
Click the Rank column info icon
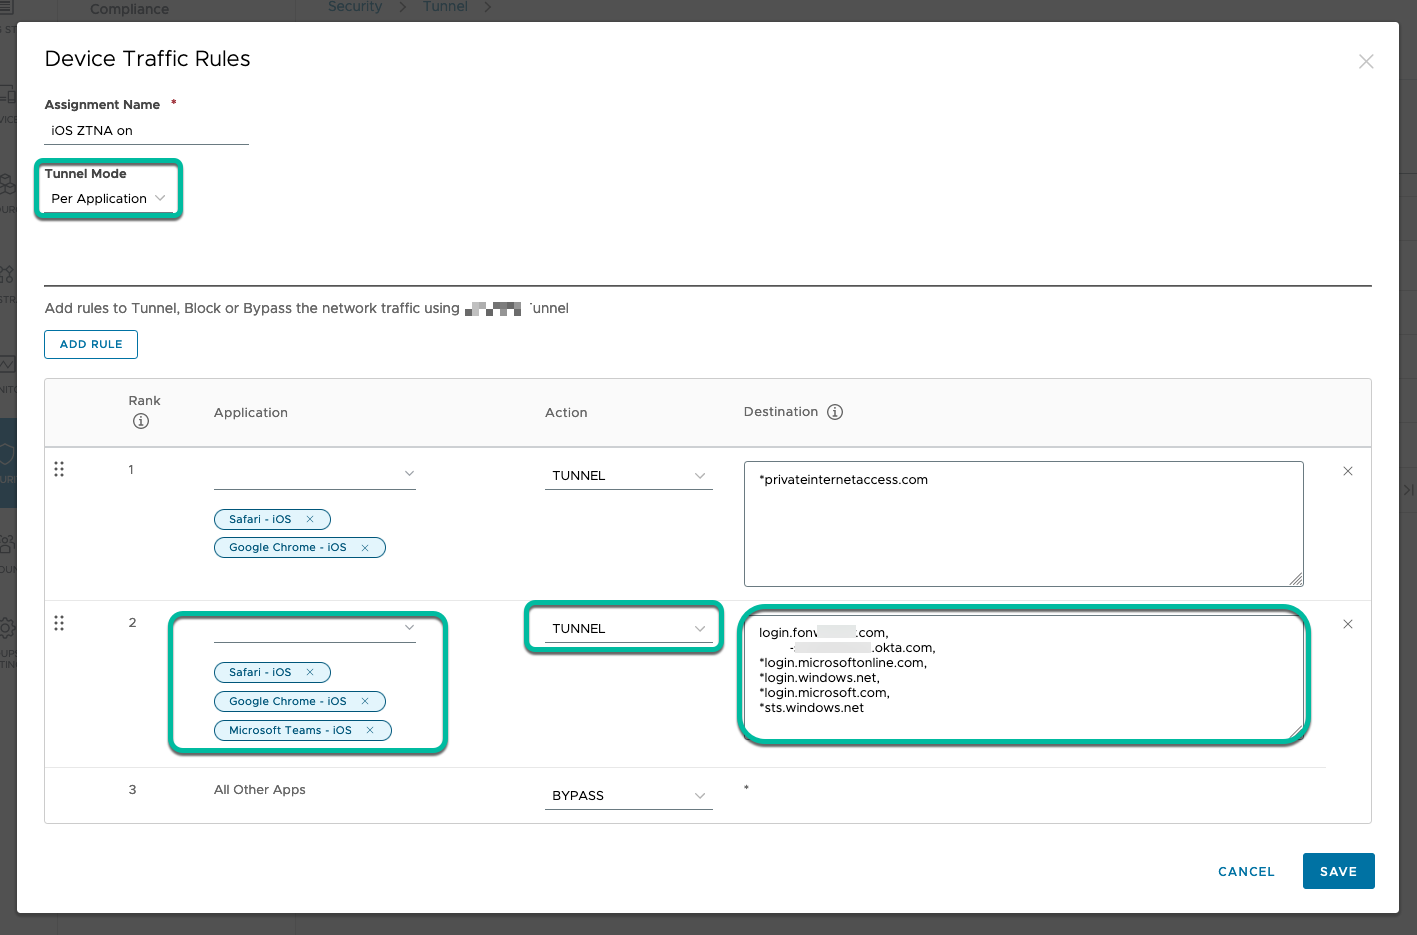tap(140, 421)
